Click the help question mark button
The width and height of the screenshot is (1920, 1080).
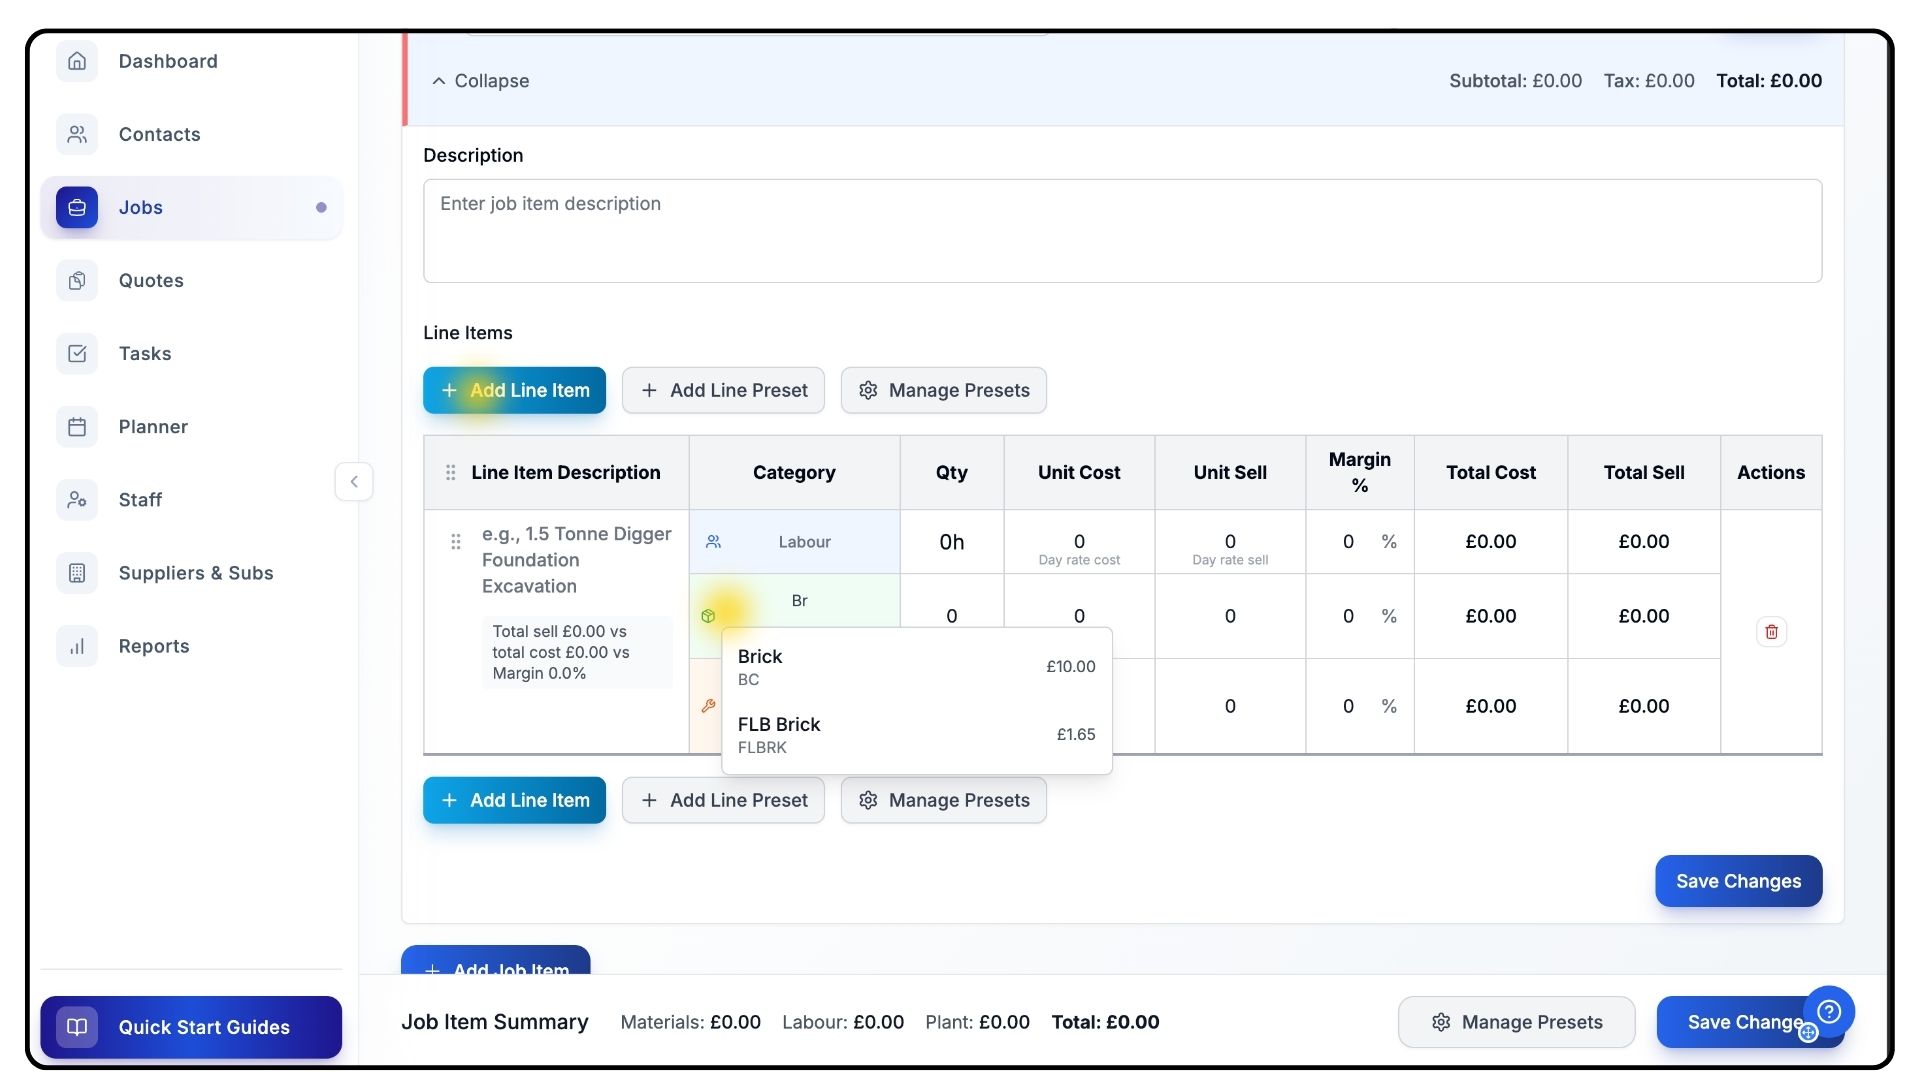tap(1829, 1011)
